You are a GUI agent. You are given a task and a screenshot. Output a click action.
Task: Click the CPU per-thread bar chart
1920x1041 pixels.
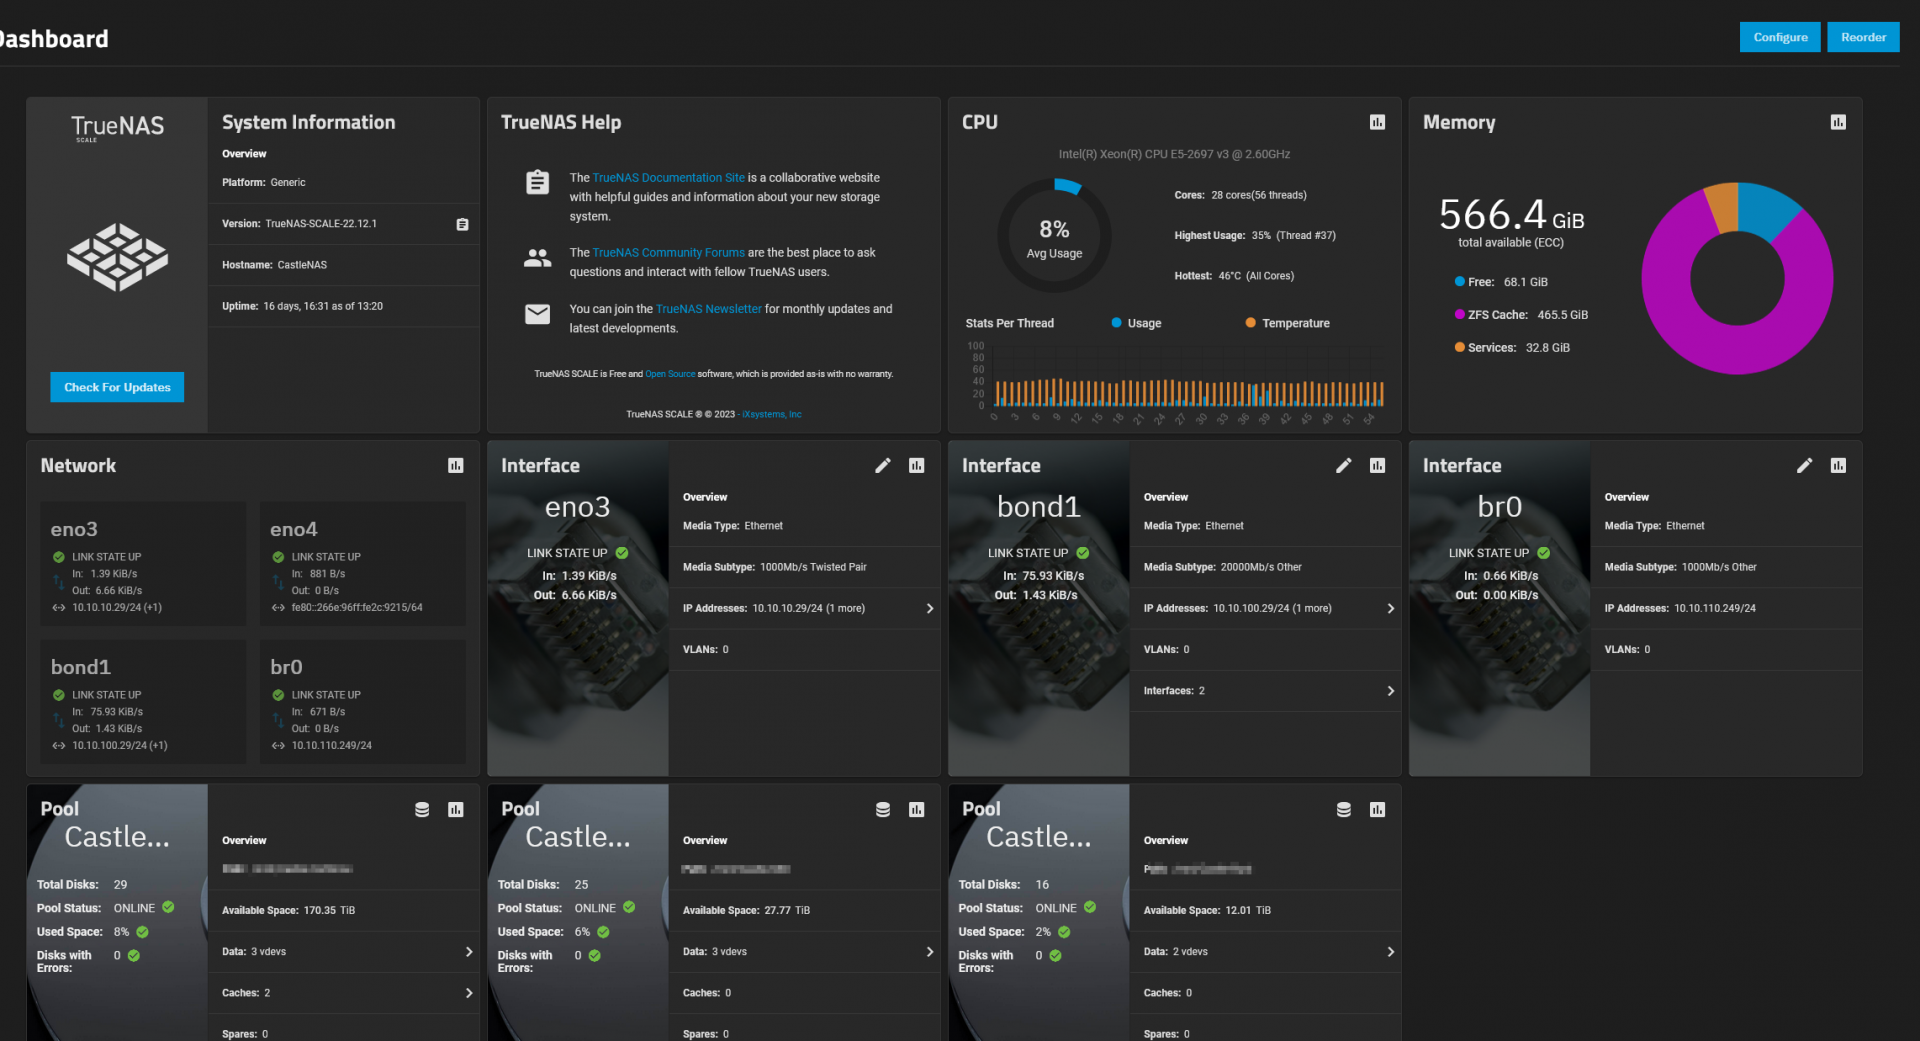pos(1176,382)
